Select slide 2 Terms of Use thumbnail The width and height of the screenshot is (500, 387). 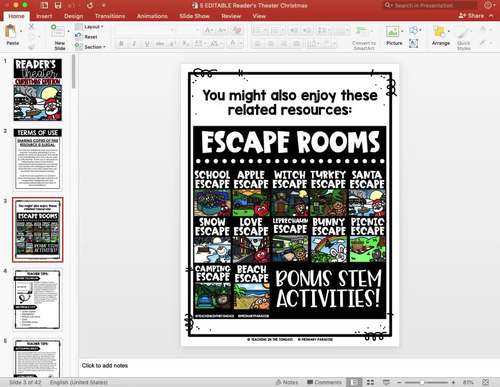[38, 159]
